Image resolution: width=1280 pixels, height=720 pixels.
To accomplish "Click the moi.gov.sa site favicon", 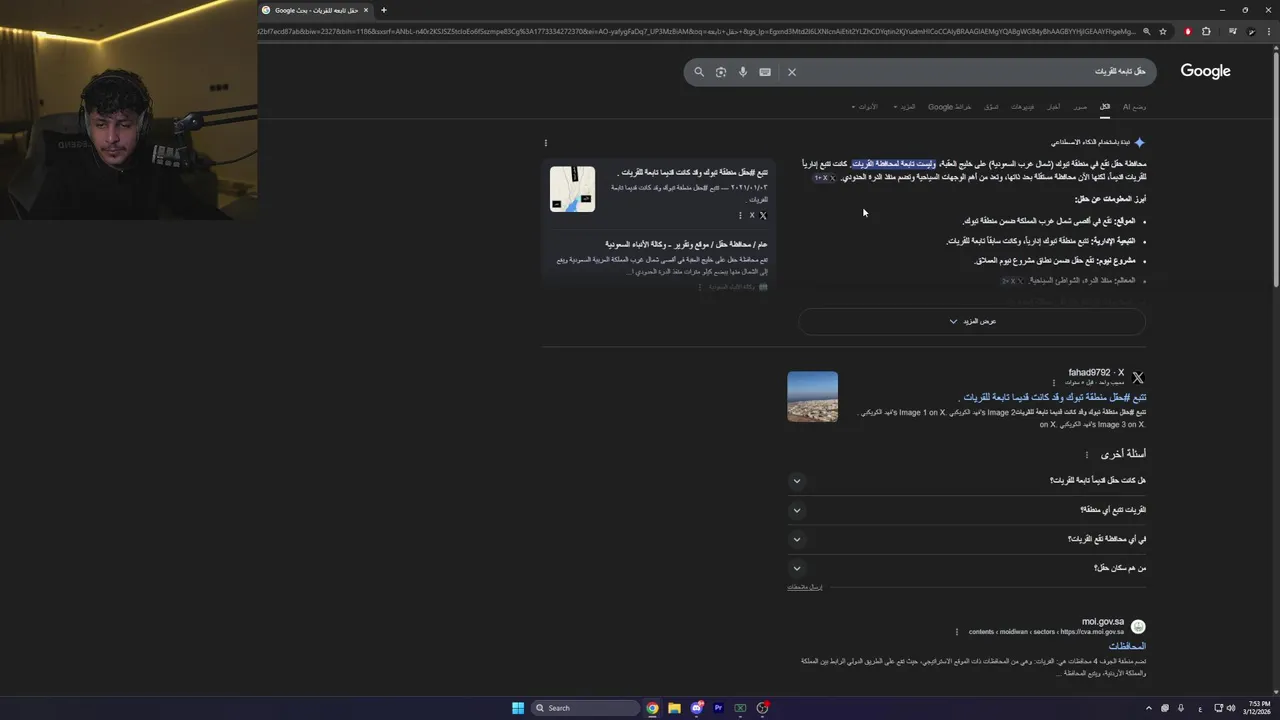I will [x=1138, y=626].
